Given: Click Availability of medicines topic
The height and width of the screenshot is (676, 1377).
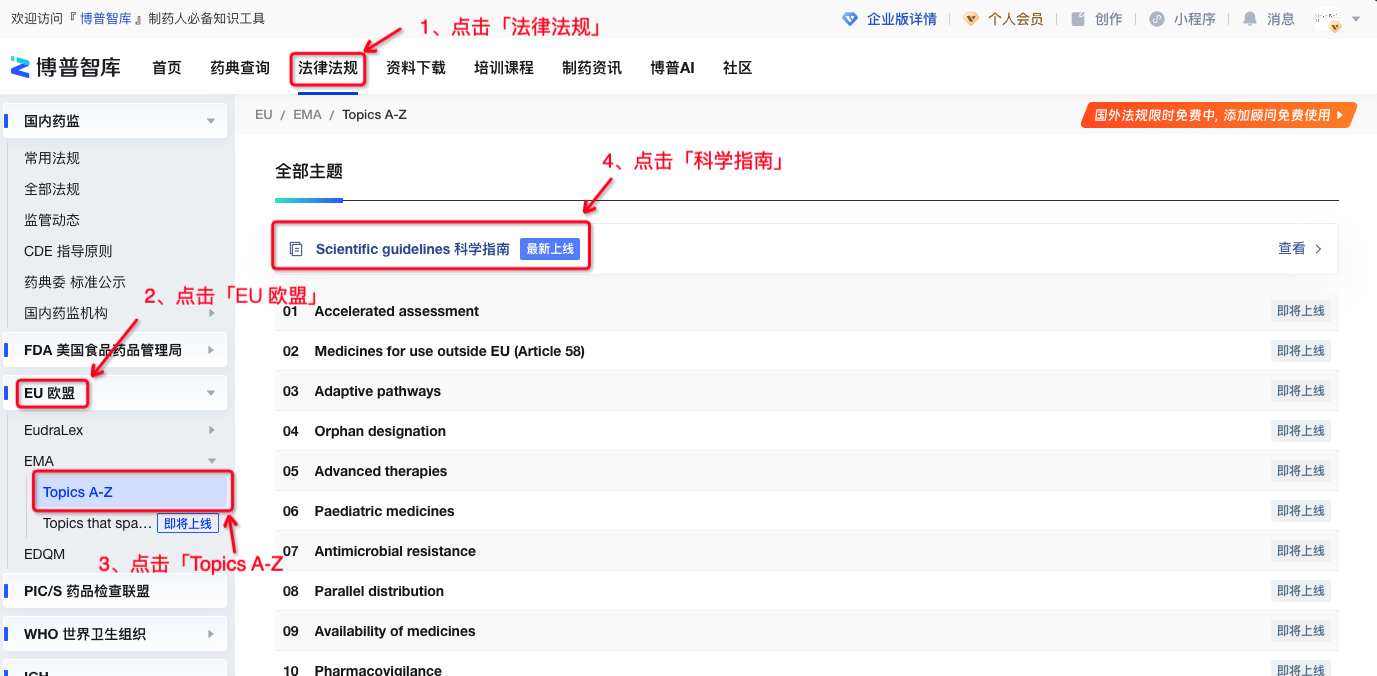Looking at the screenshot, I should point(395,631).
